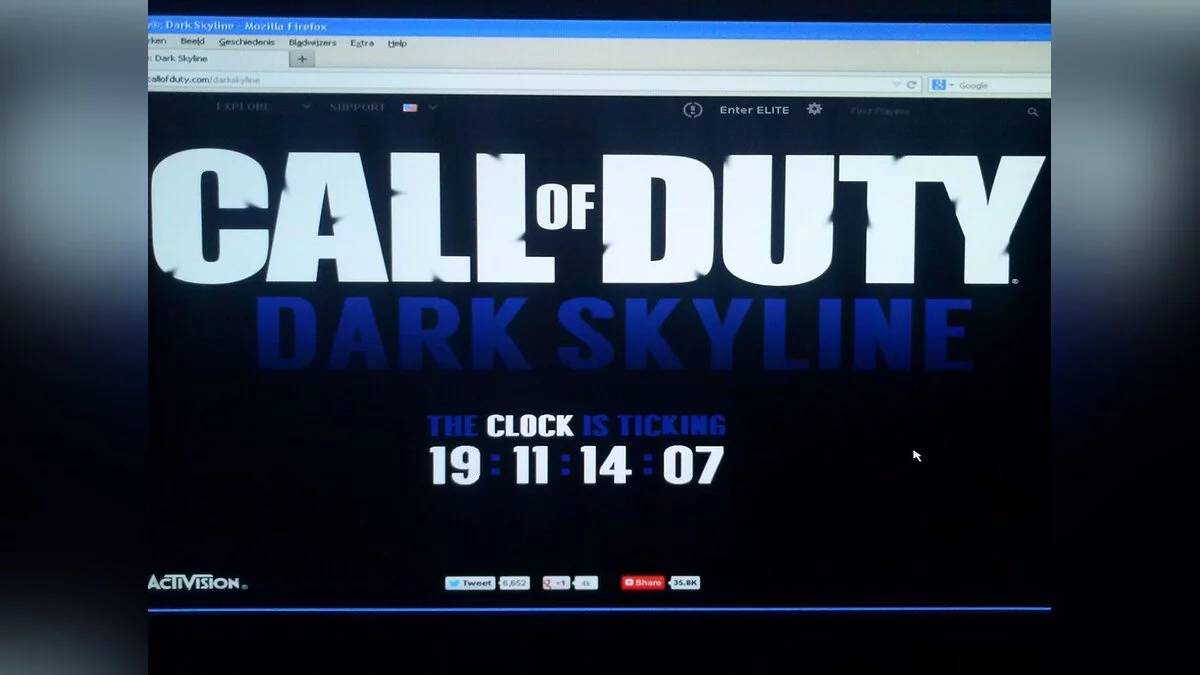Click the Google +1 button
This screenshot has width=1200, height=675.
click(x=556, y=583)
